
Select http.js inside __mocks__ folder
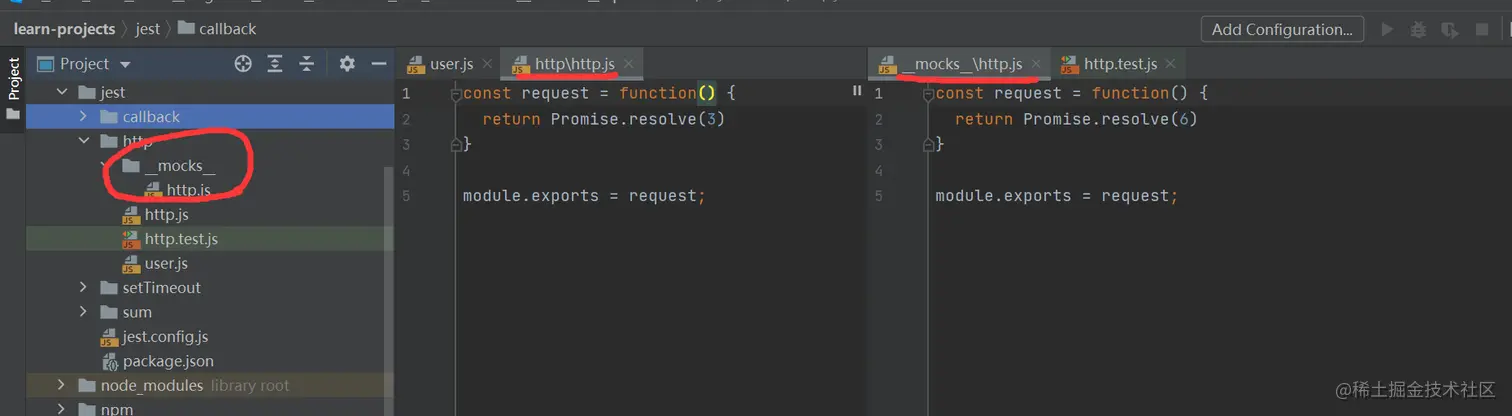[188, 190]
